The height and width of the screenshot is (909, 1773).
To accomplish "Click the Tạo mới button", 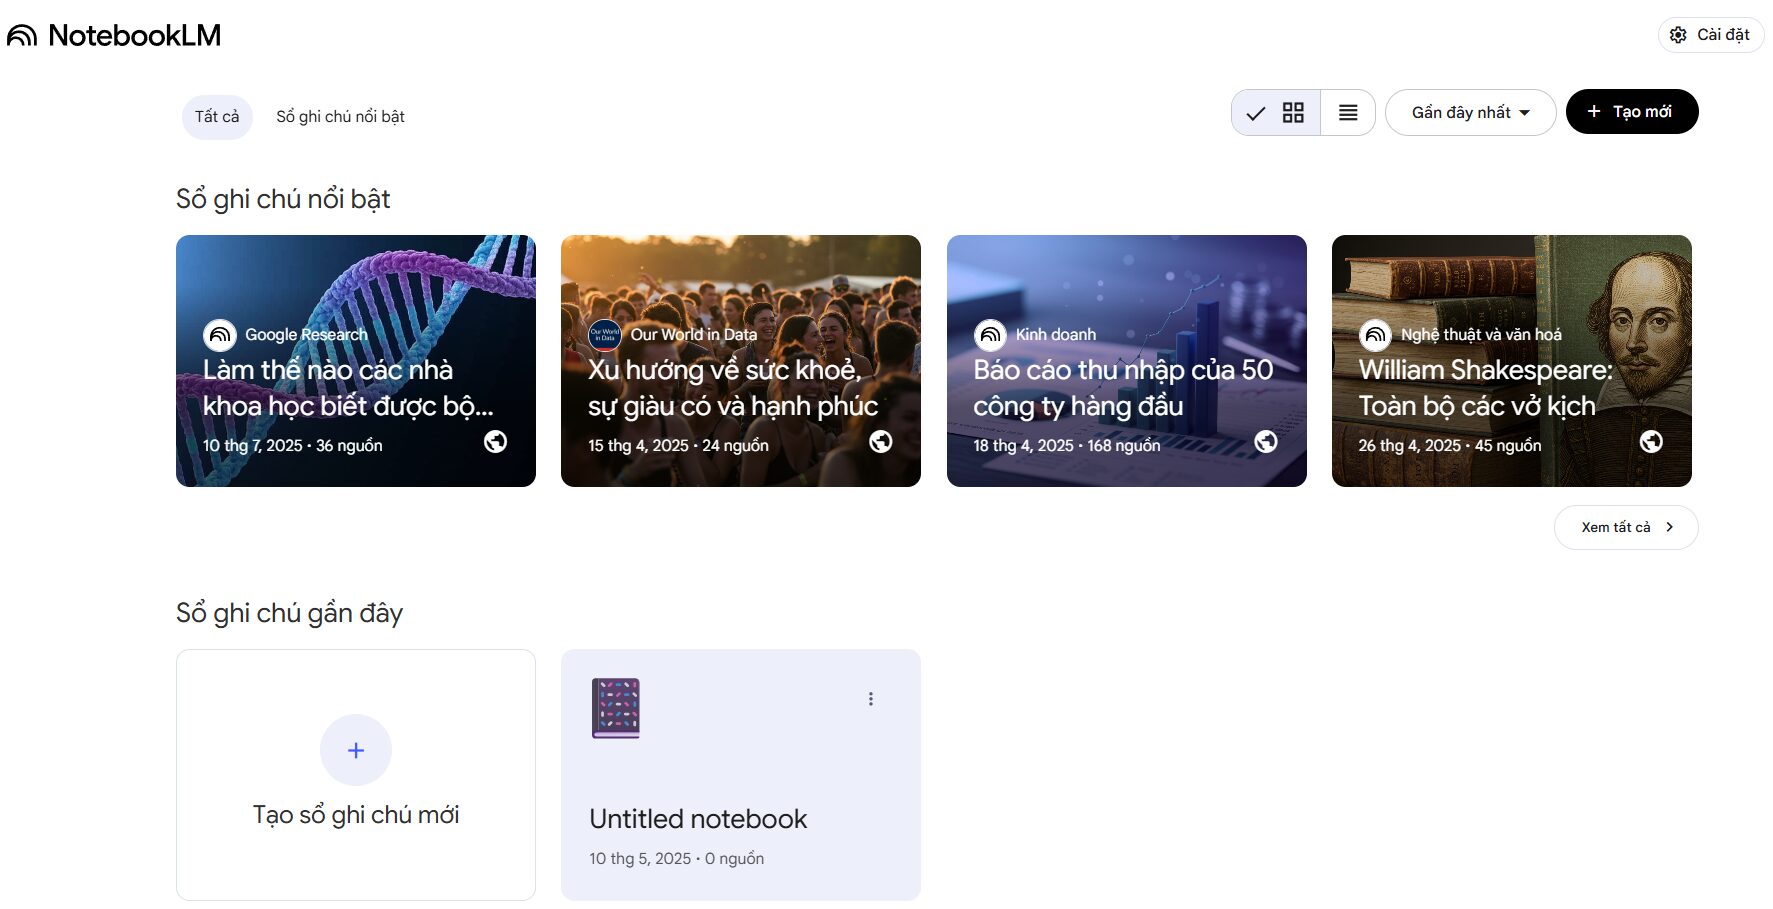I will pos(1631,112).
